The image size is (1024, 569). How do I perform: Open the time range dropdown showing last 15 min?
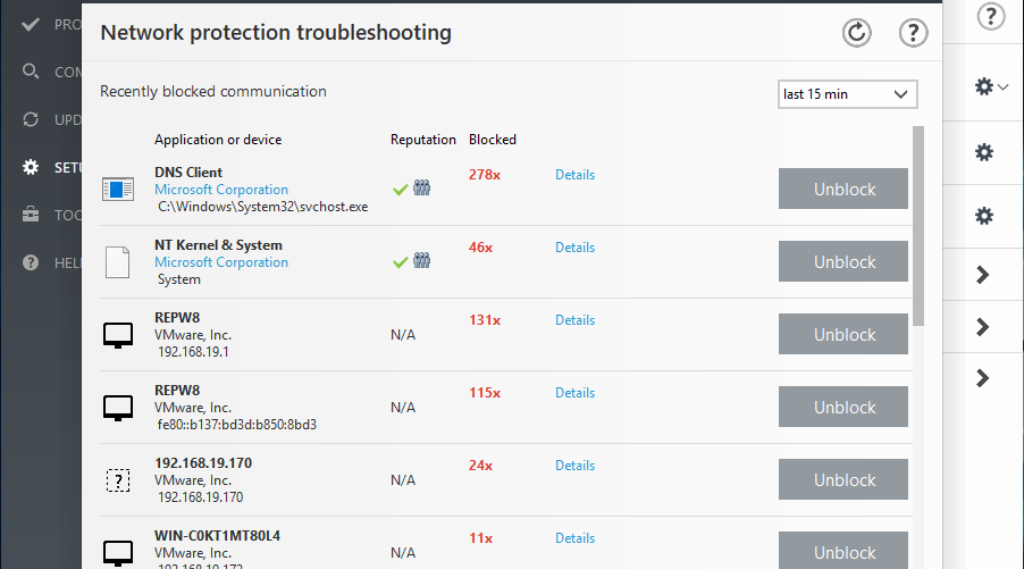pyautogui.click(x=847, y=94)
